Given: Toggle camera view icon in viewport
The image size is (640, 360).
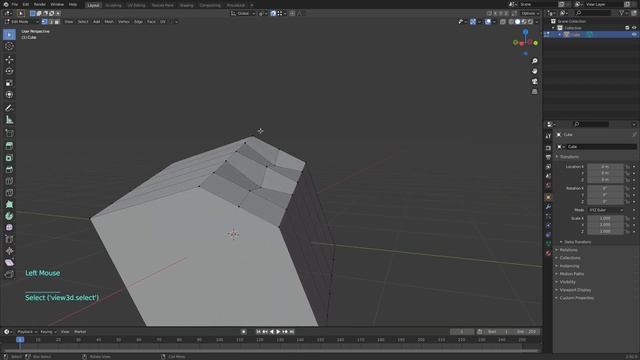Looking at the screenshot, I should coord(534,81).
